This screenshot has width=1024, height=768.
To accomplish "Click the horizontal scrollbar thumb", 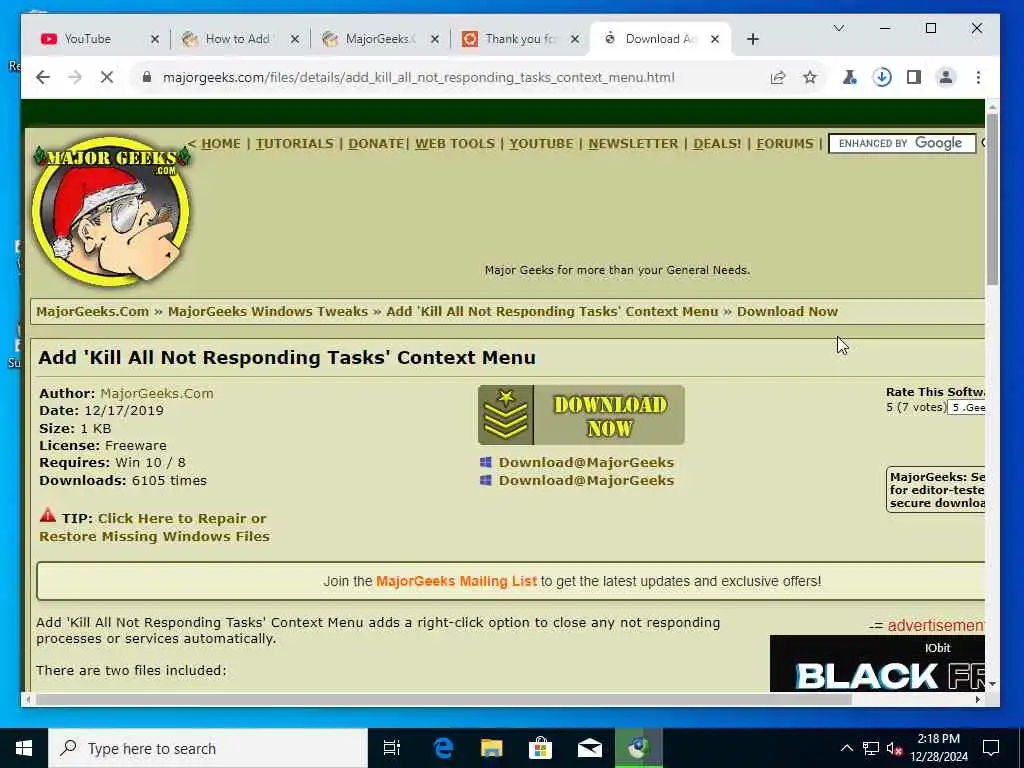I will [x=444, y=699].
